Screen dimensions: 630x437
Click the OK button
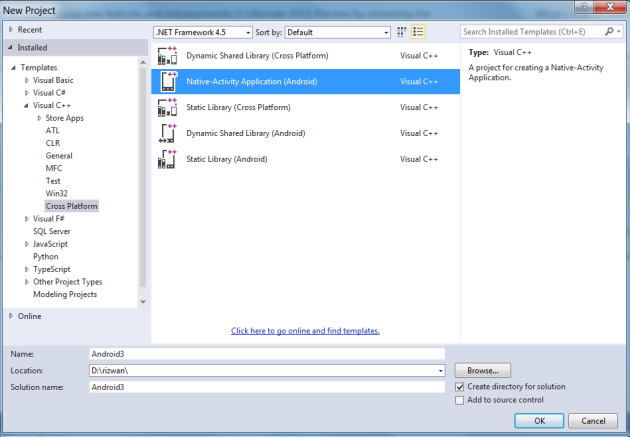coord(539,421)
